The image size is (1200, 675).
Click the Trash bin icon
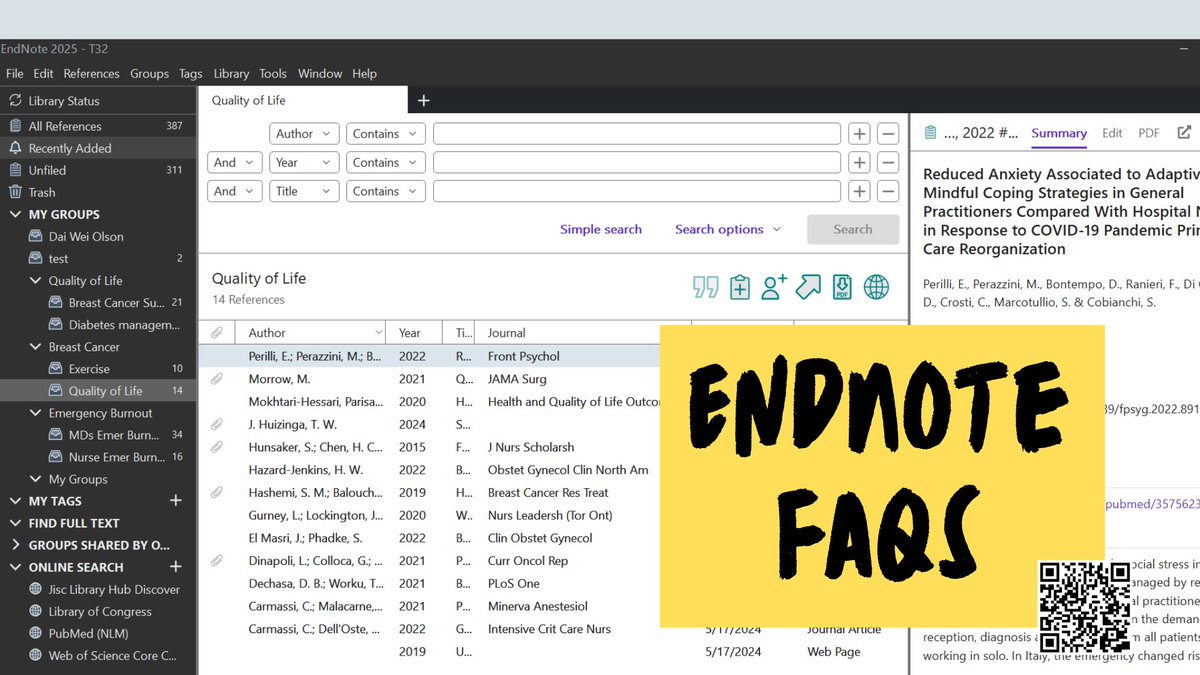15,192
